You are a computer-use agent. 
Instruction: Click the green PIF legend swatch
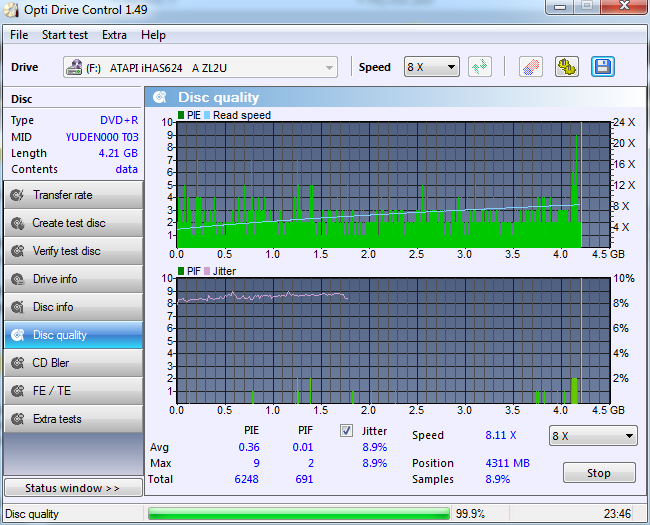181,271
